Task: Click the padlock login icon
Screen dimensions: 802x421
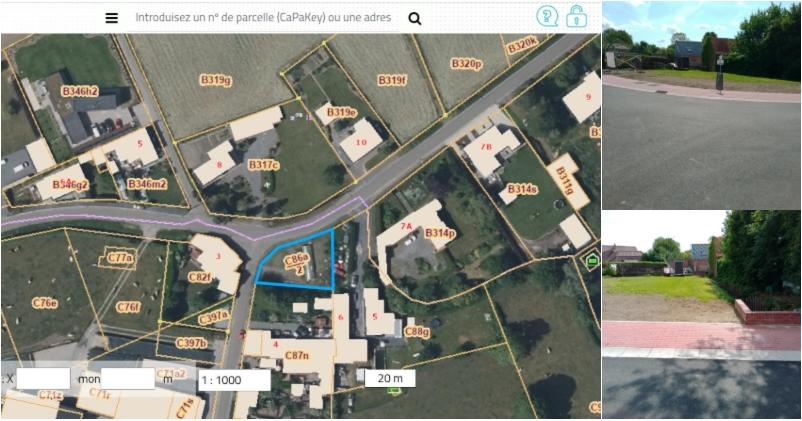Action: click(576, 16)
